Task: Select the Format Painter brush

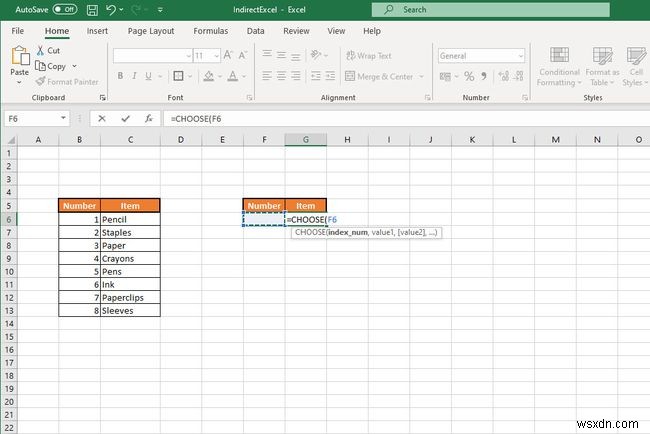Action: [40, 82]
